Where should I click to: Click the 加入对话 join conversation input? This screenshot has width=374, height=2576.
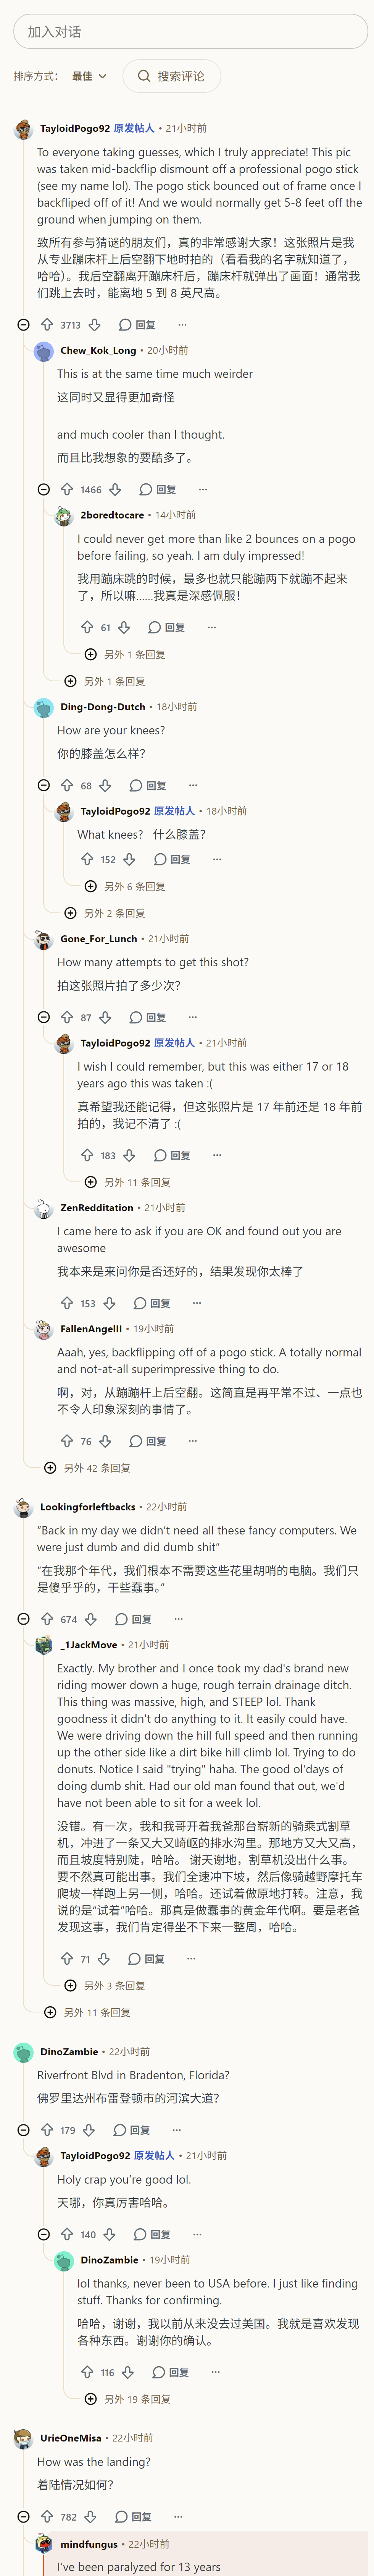pyautogui.click(x=190, y=32)
